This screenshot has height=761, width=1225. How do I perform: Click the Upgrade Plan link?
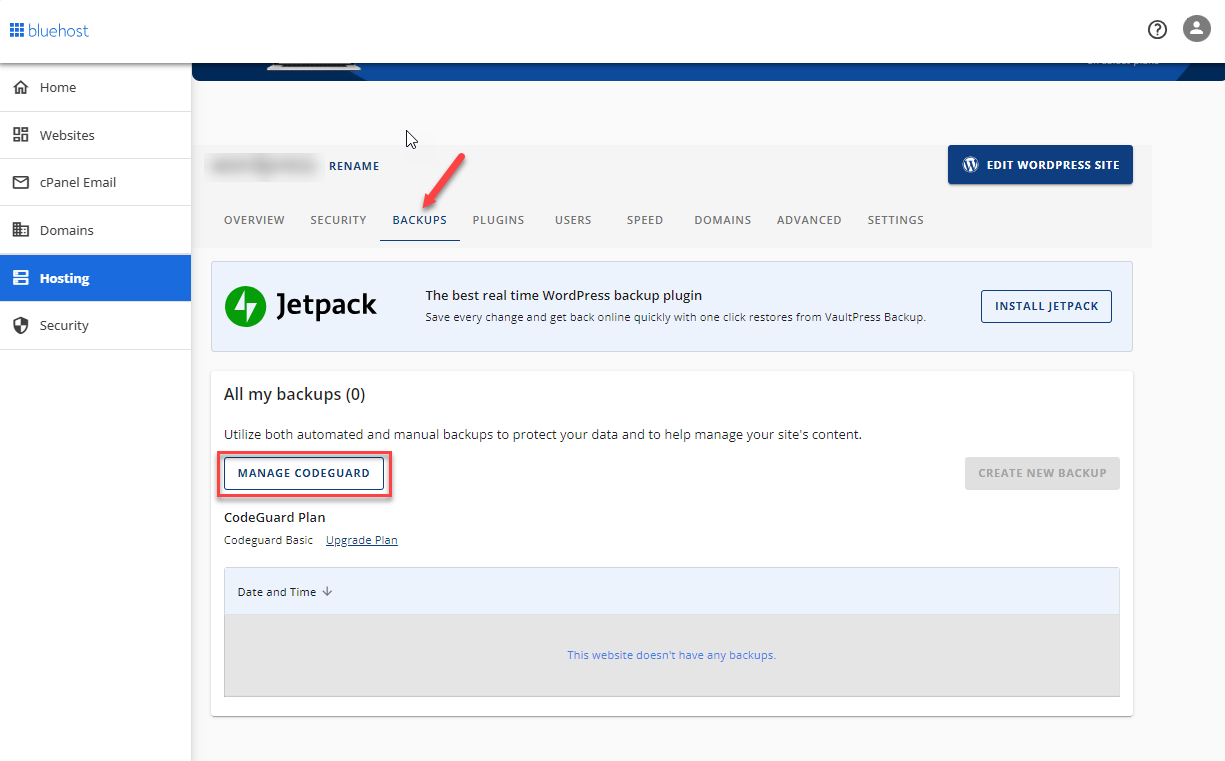click(x=362, y=540)
